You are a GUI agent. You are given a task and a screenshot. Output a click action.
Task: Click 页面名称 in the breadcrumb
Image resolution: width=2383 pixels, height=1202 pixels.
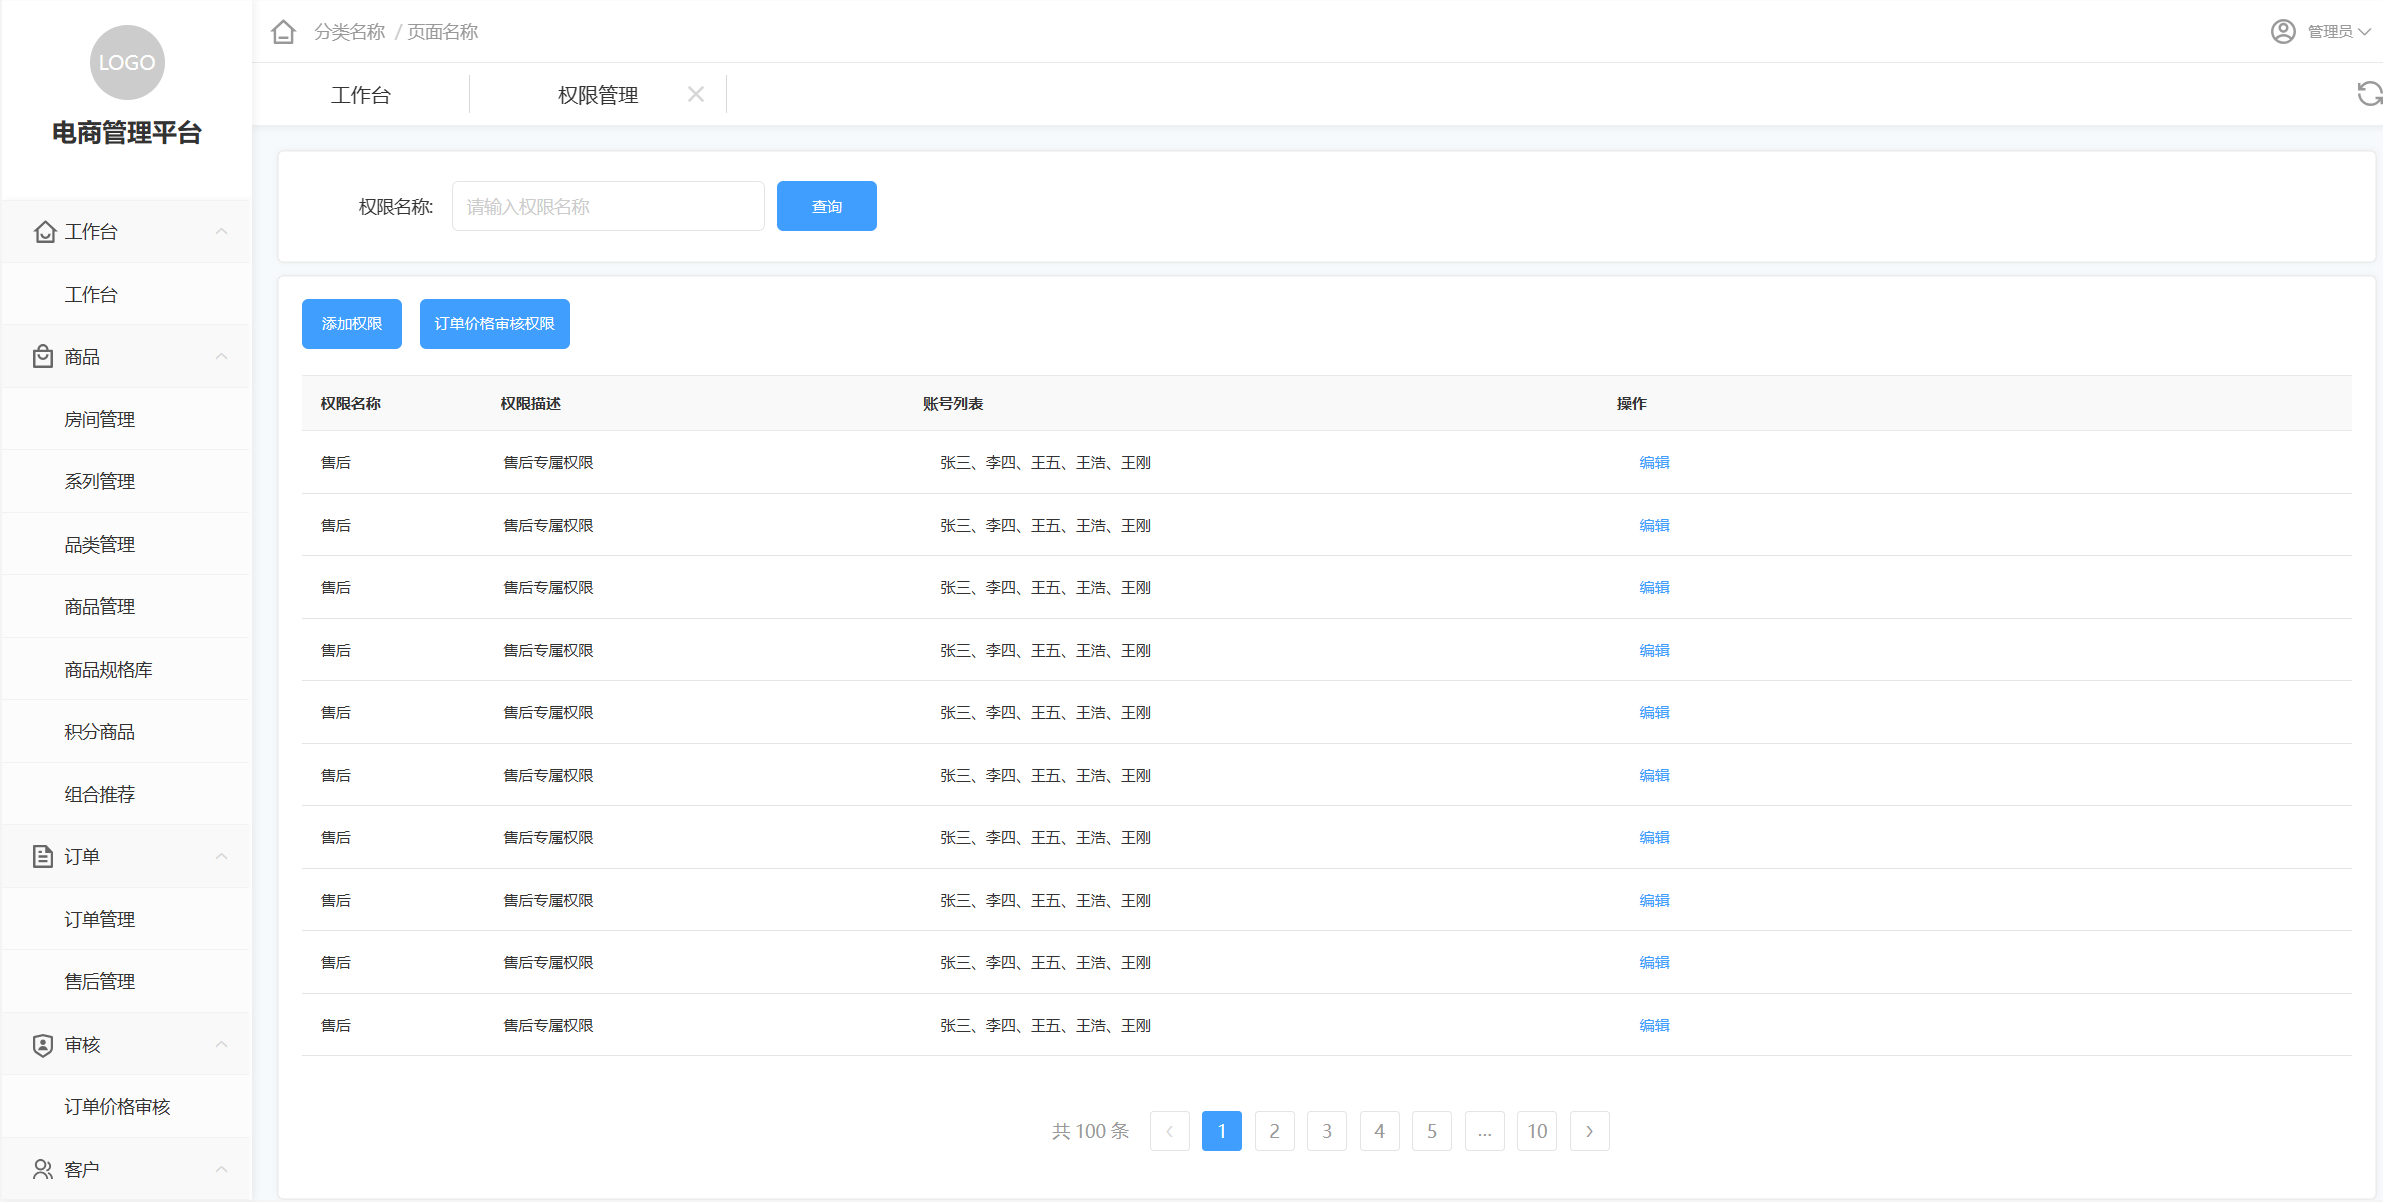click(443, 32)
